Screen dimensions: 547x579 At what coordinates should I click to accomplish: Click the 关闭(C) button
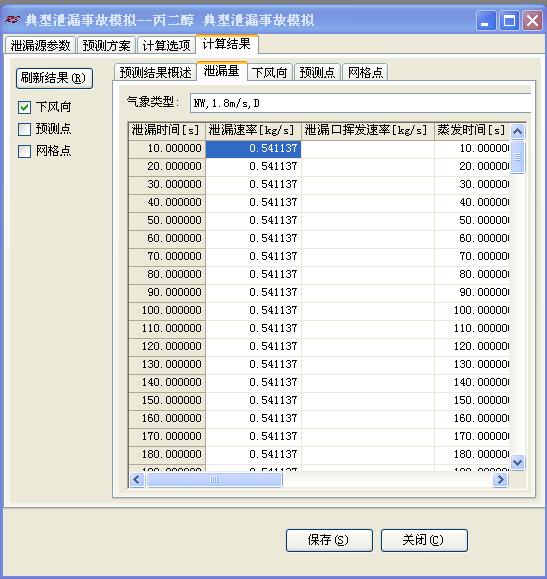(x=424, y=540)
